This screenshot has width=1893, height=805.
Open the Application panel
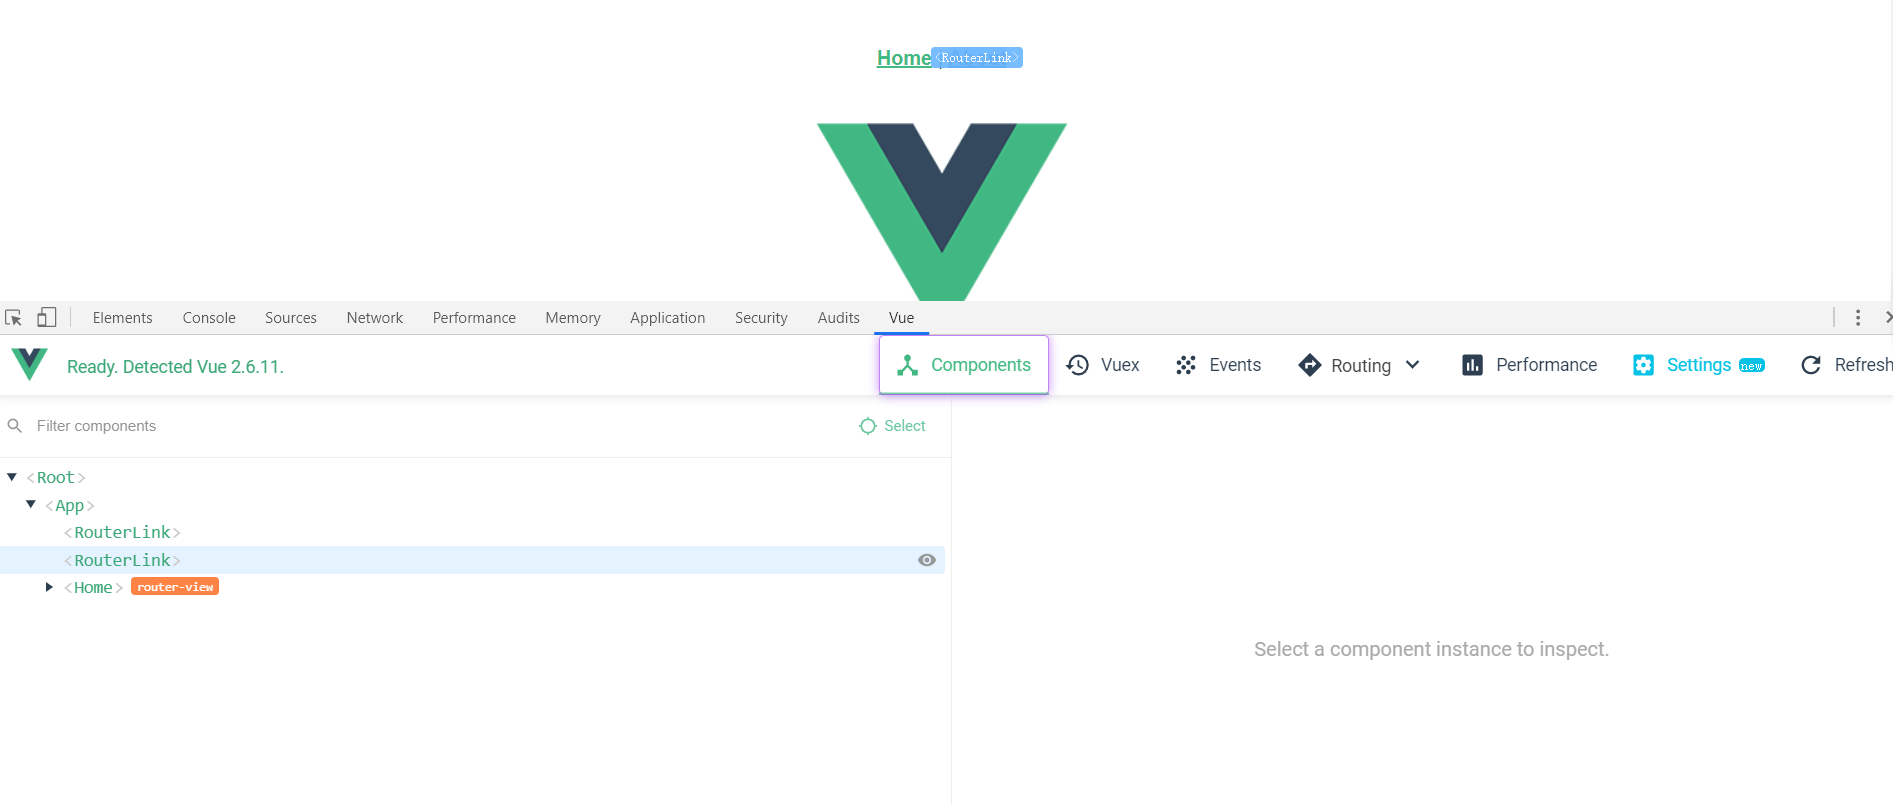click(x=668, y=318)
